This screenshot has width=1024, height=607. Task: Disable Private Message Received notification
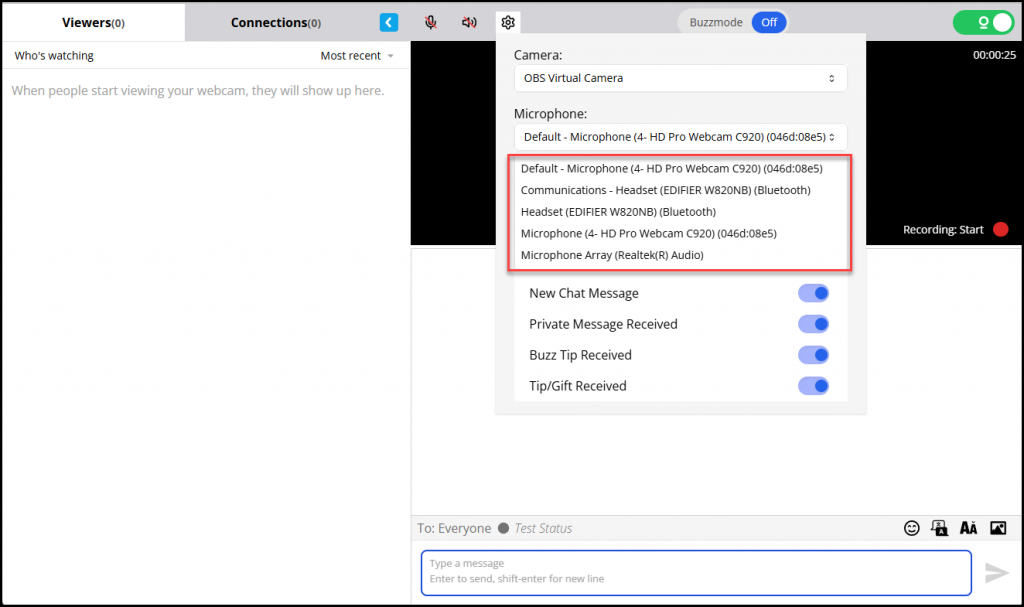click(x=813, y=324)
